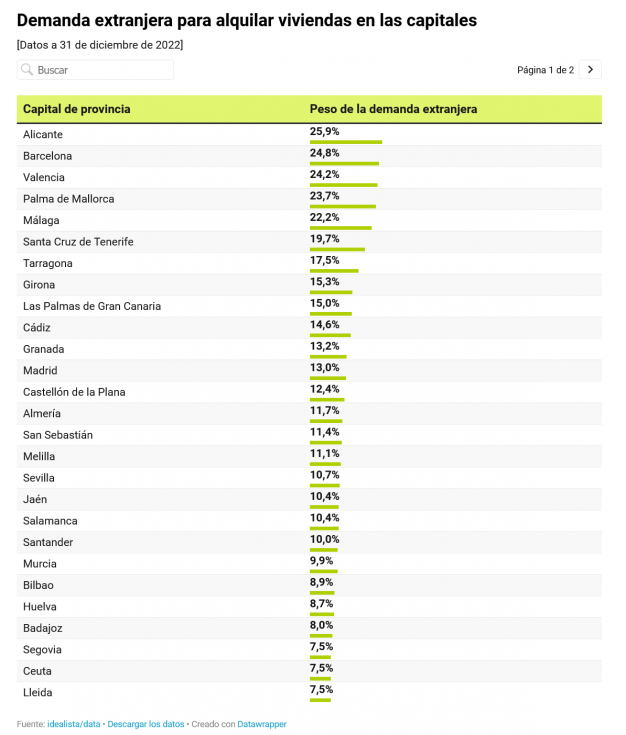
Task: Click the Alicante 25,9% bar
Action: 346,142
